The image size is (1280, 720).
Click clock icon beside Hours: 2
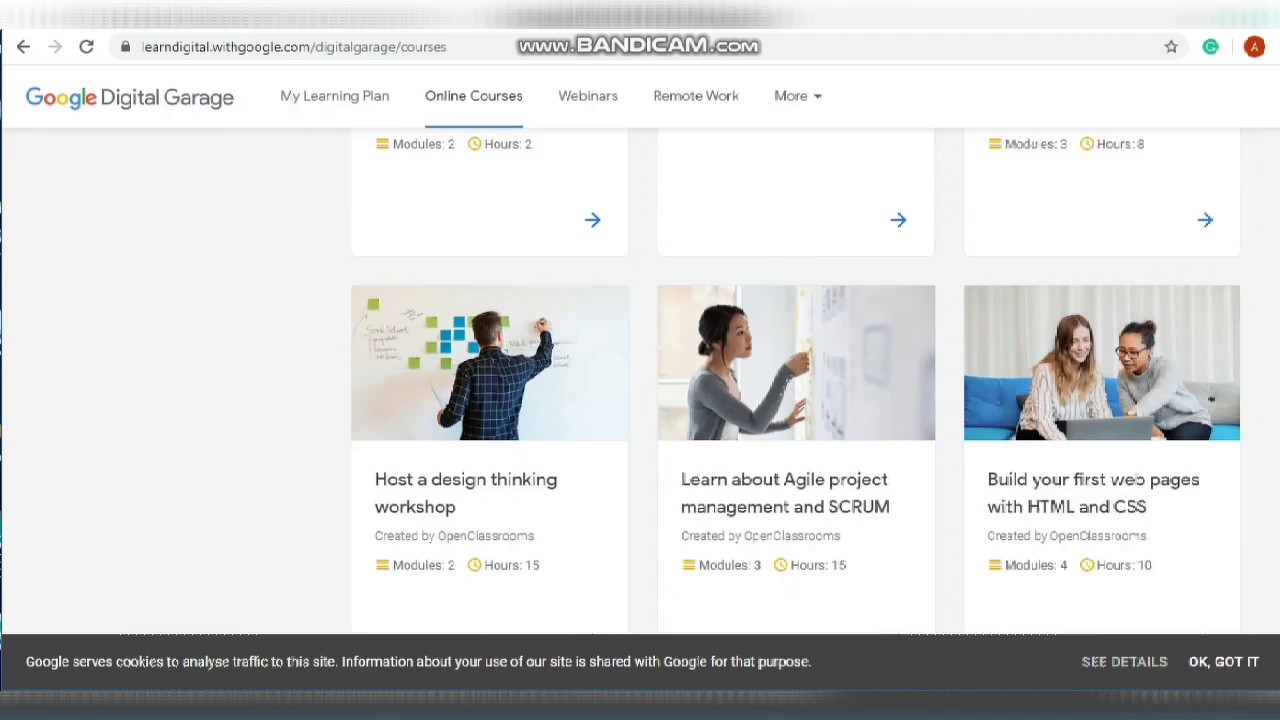point(475,144)
